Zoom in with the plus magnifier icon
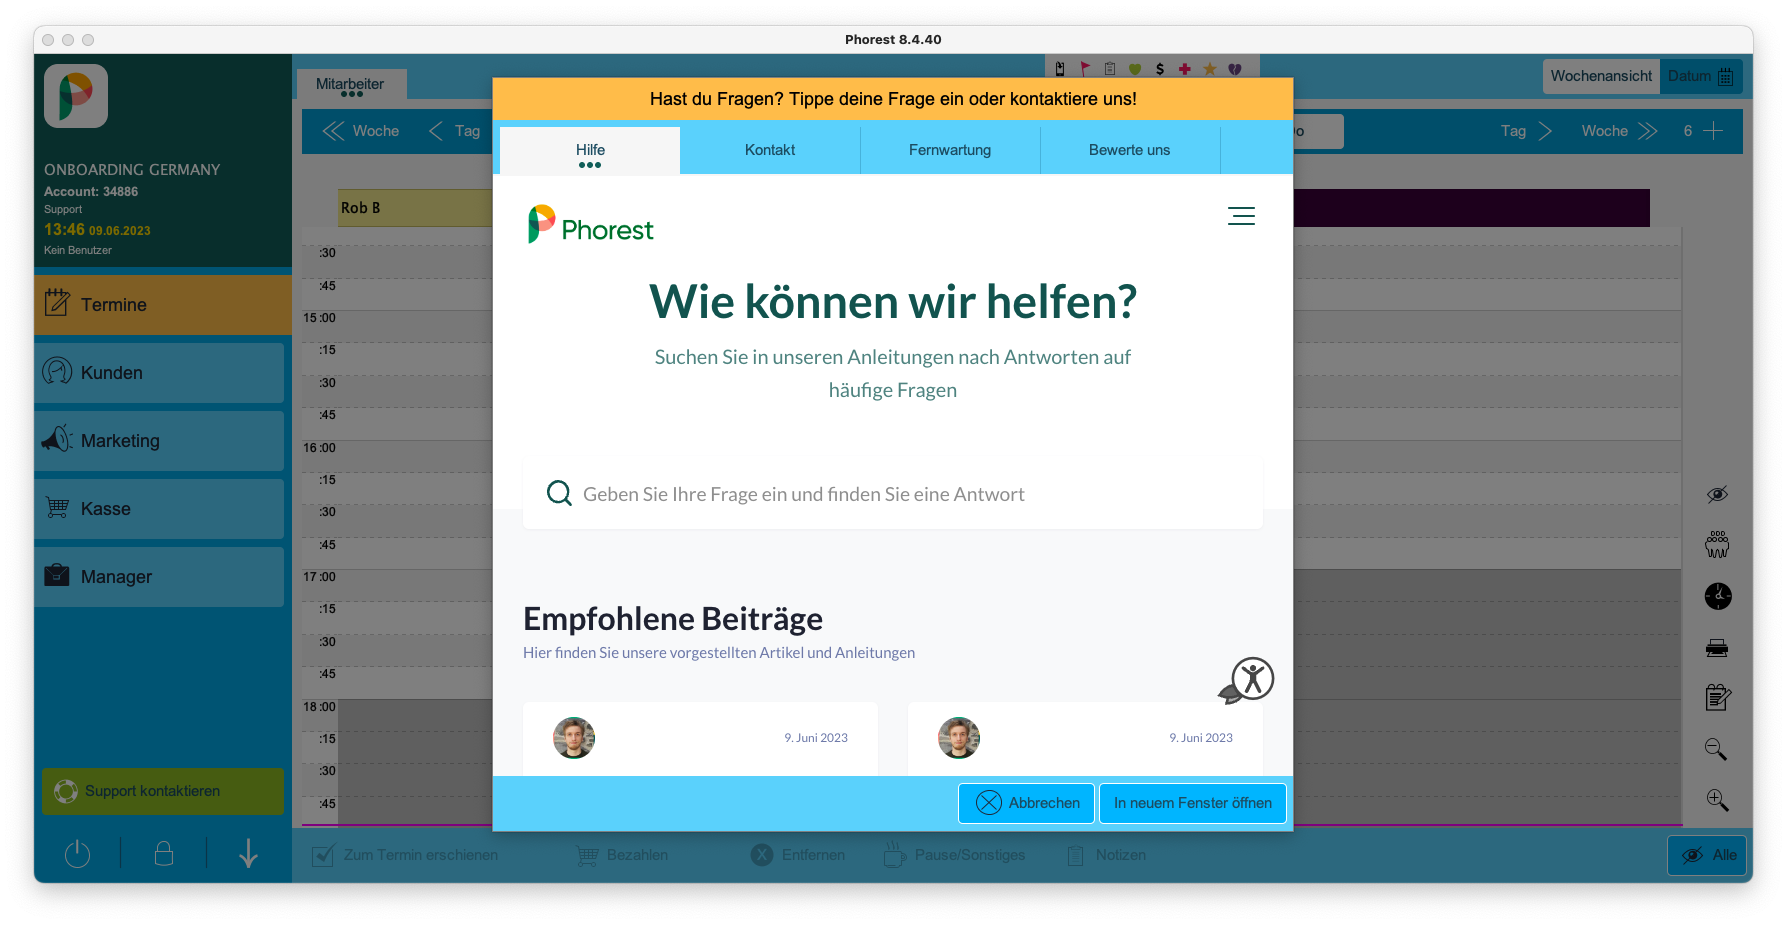 pyautogui.click(x=1717, y=800)
